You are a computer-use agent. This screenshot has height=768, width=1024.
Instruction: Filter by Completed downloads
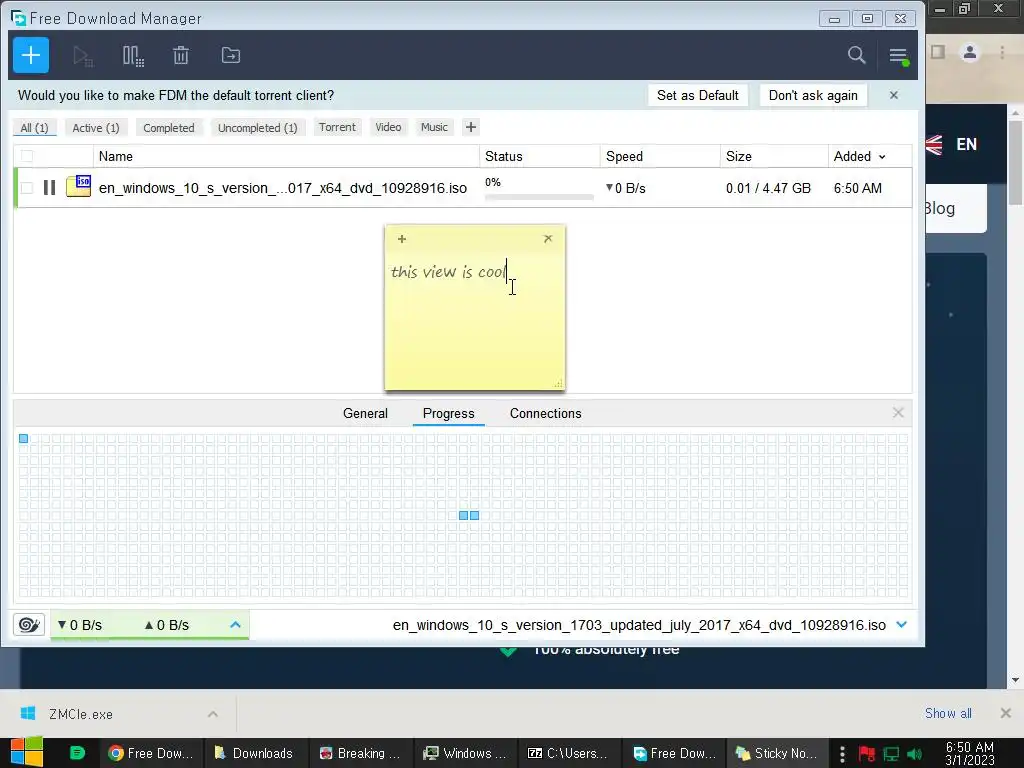pyautogui.click(x=169, y=127)
